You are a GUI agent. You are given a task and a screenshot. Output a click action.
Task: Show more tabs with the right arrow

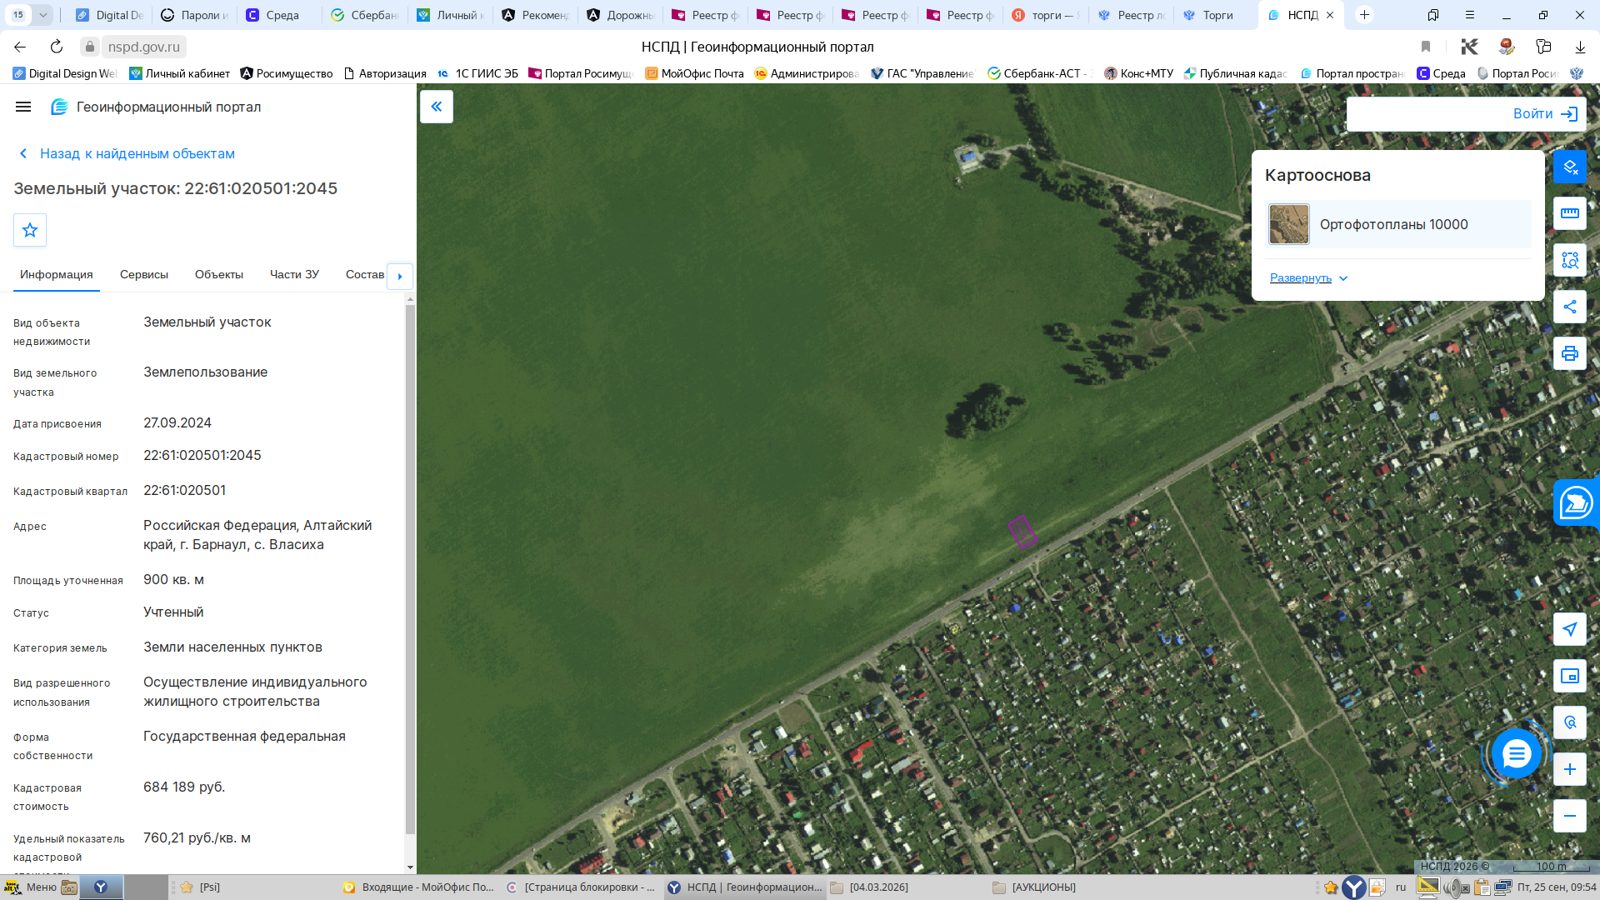400,276
